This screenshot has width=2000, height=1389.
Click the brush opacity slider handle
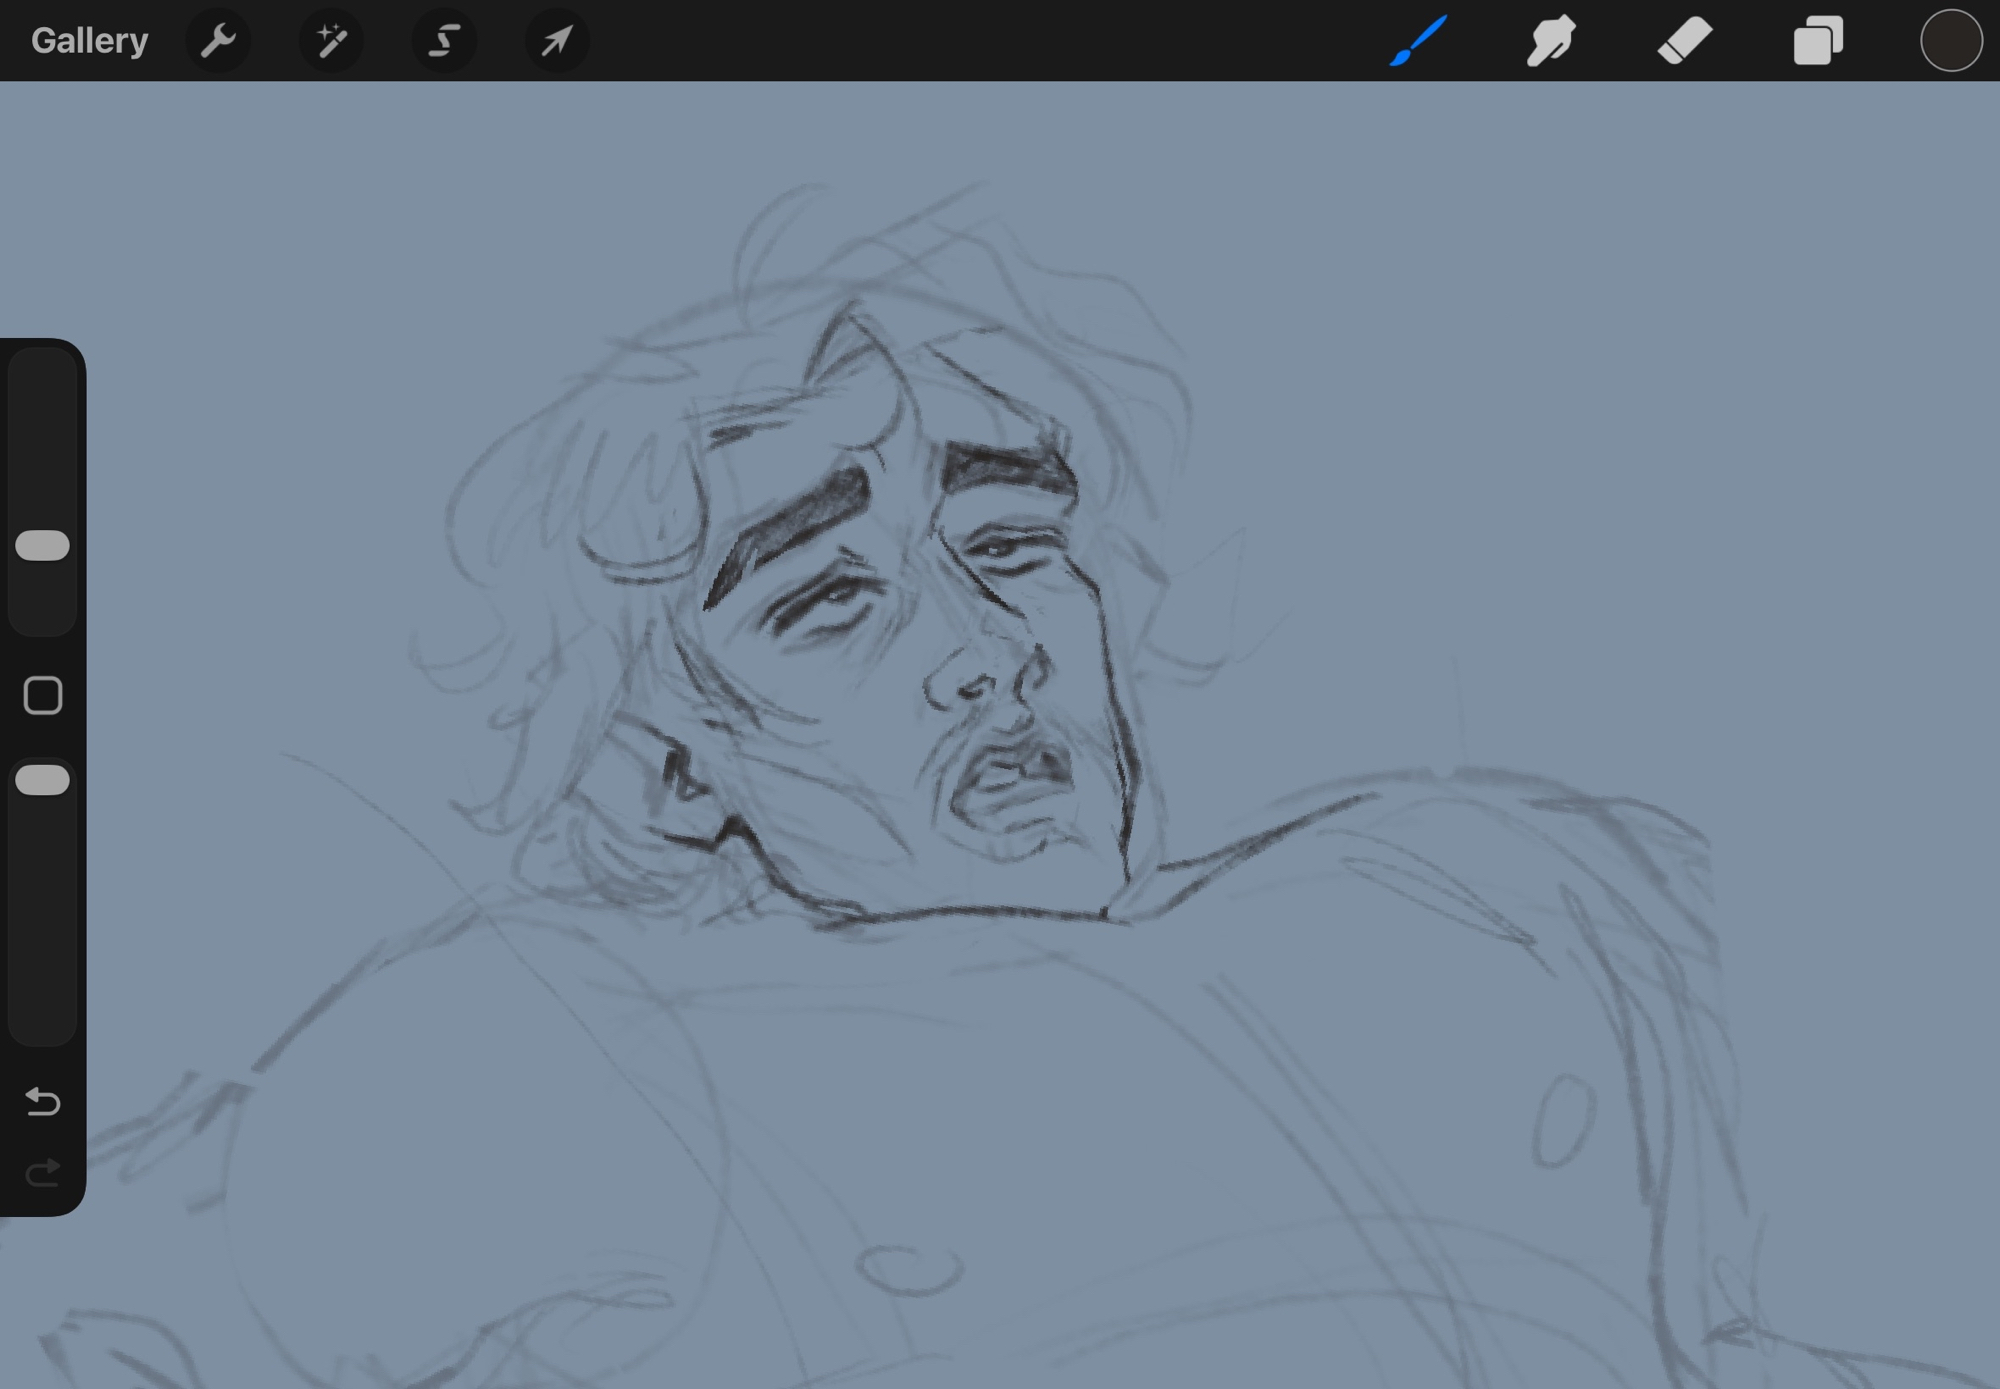click(x=43, y=780)
